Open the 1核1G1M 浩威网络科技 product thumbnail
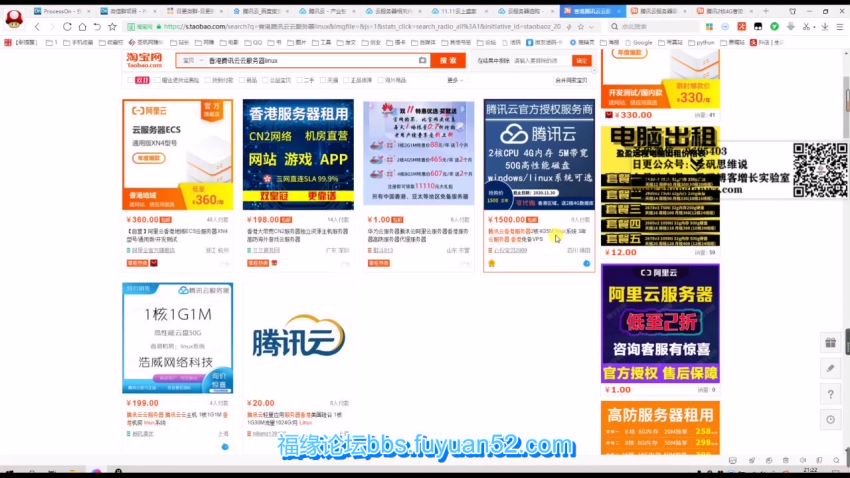850x478 pixels. pos(178,338)
